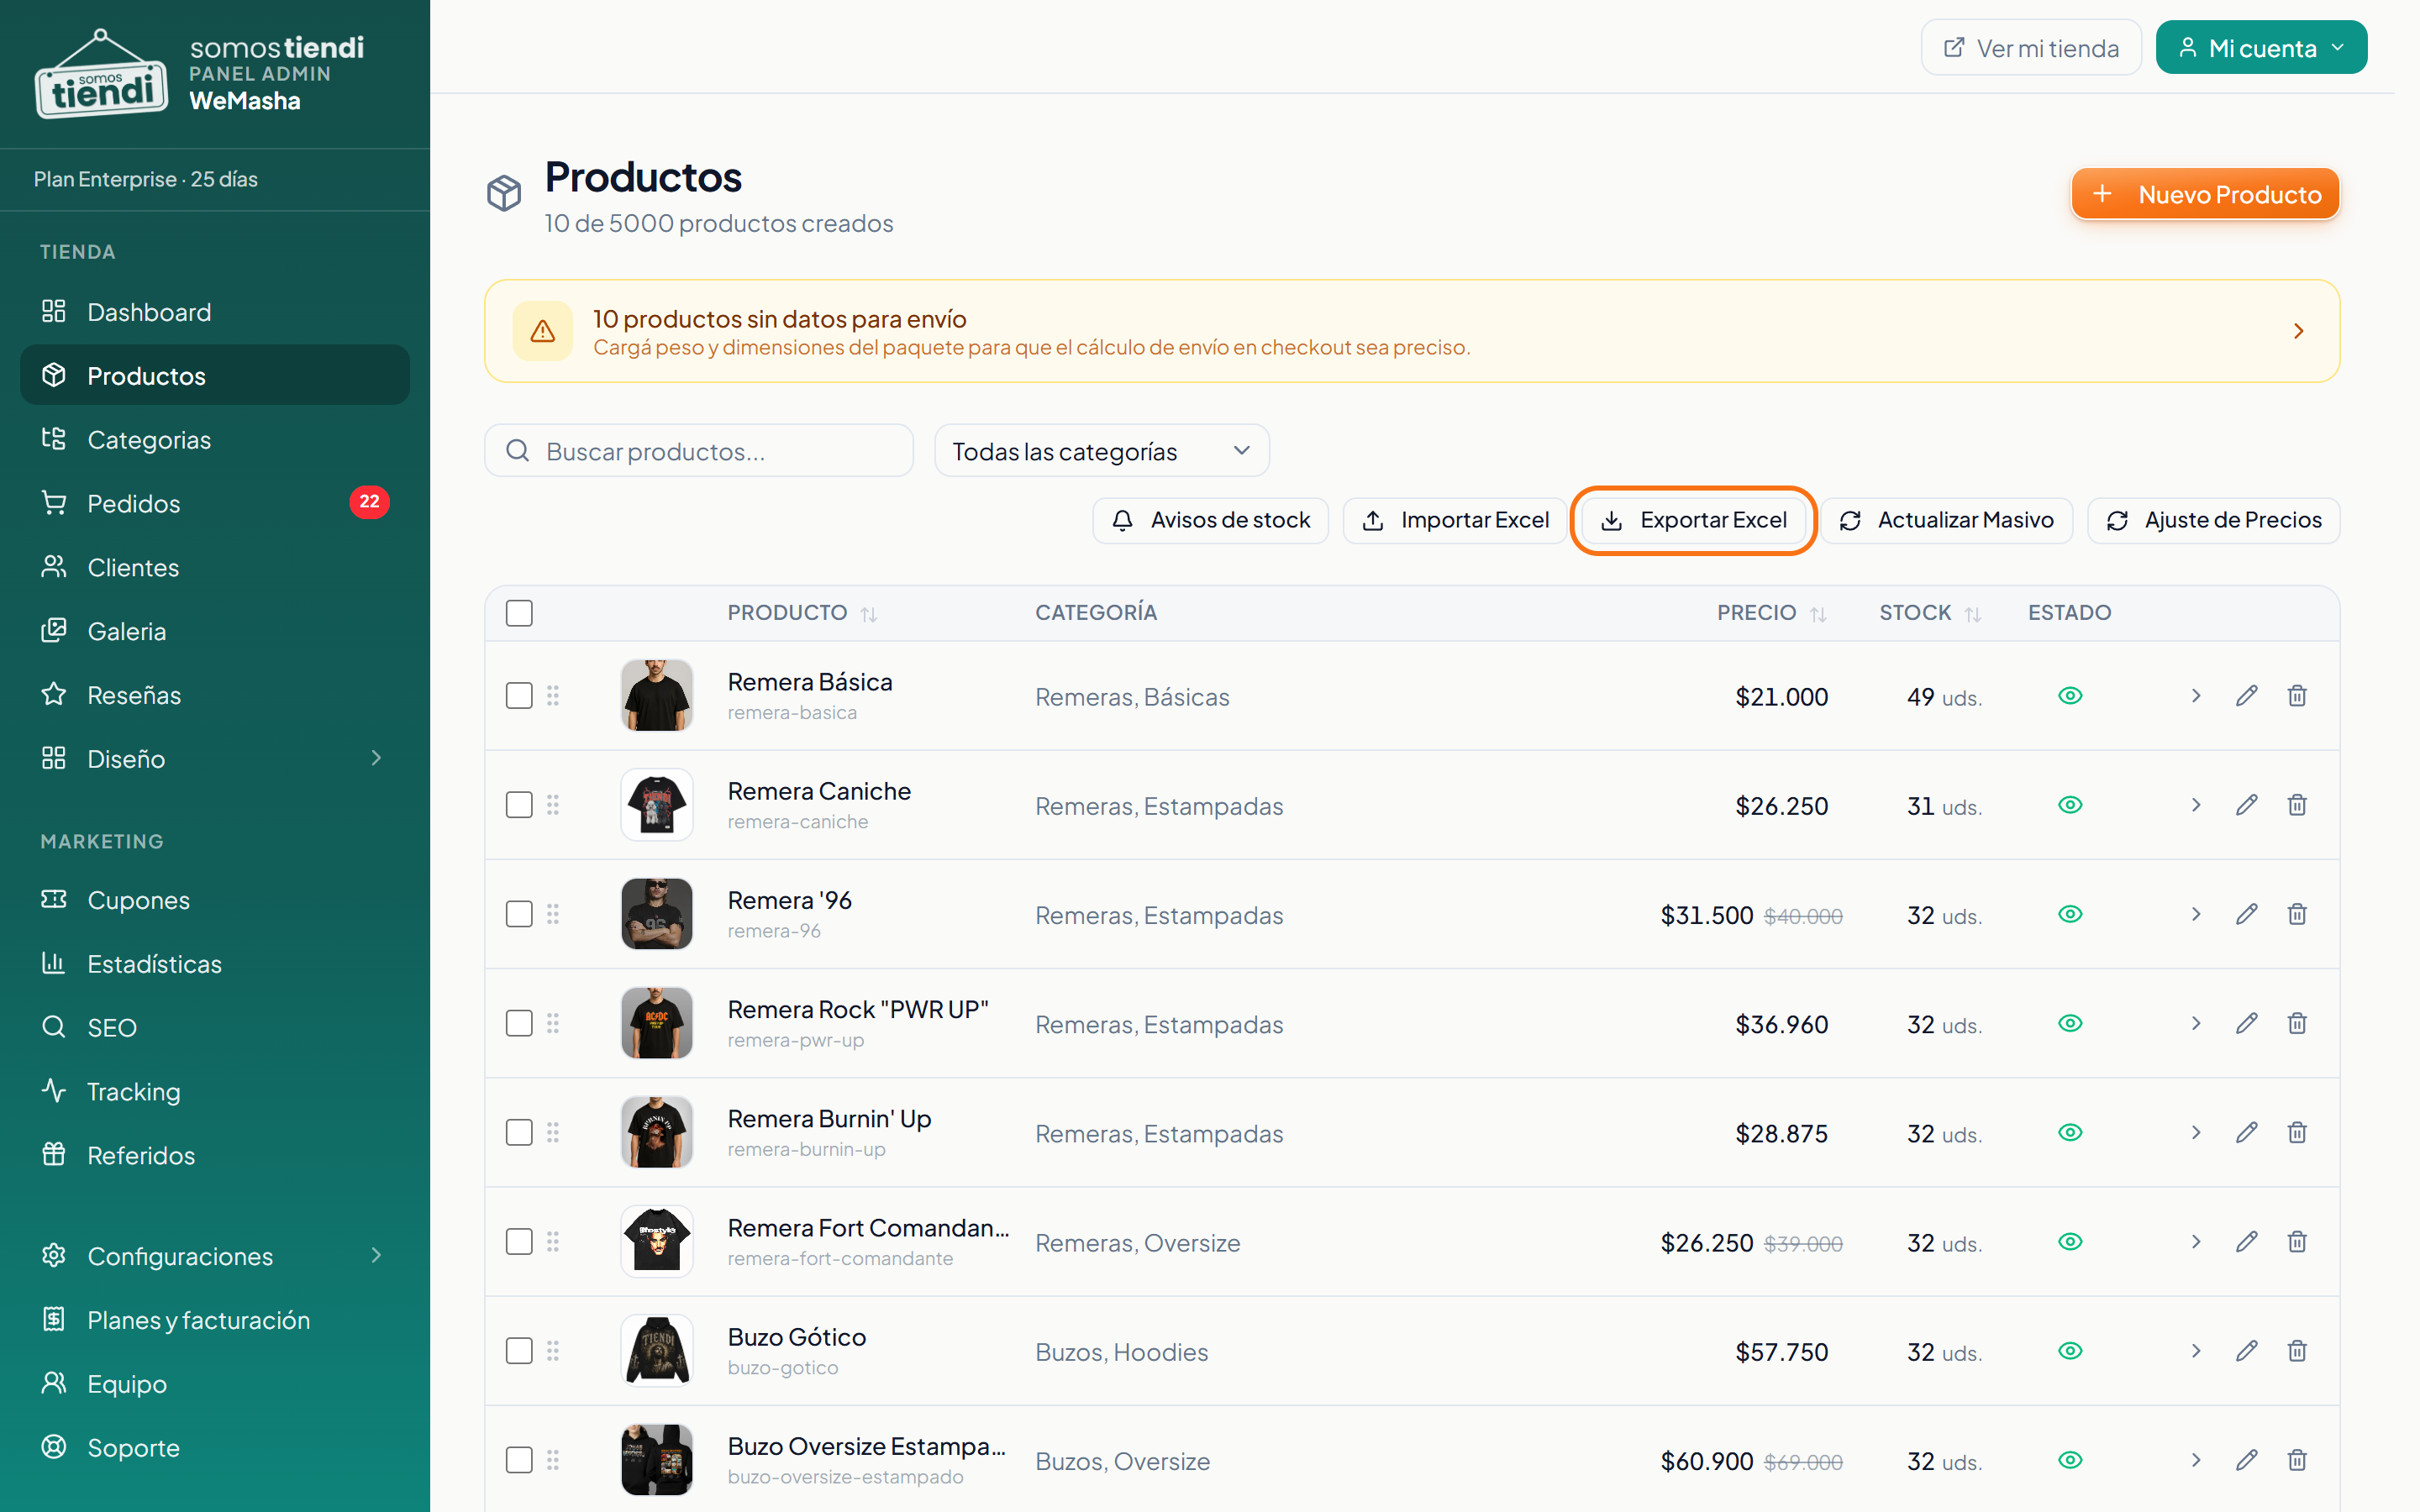Open Estadísticas in sidebar
The width and height of the screenshot is (2420, 1512).
tap(215, 964)
